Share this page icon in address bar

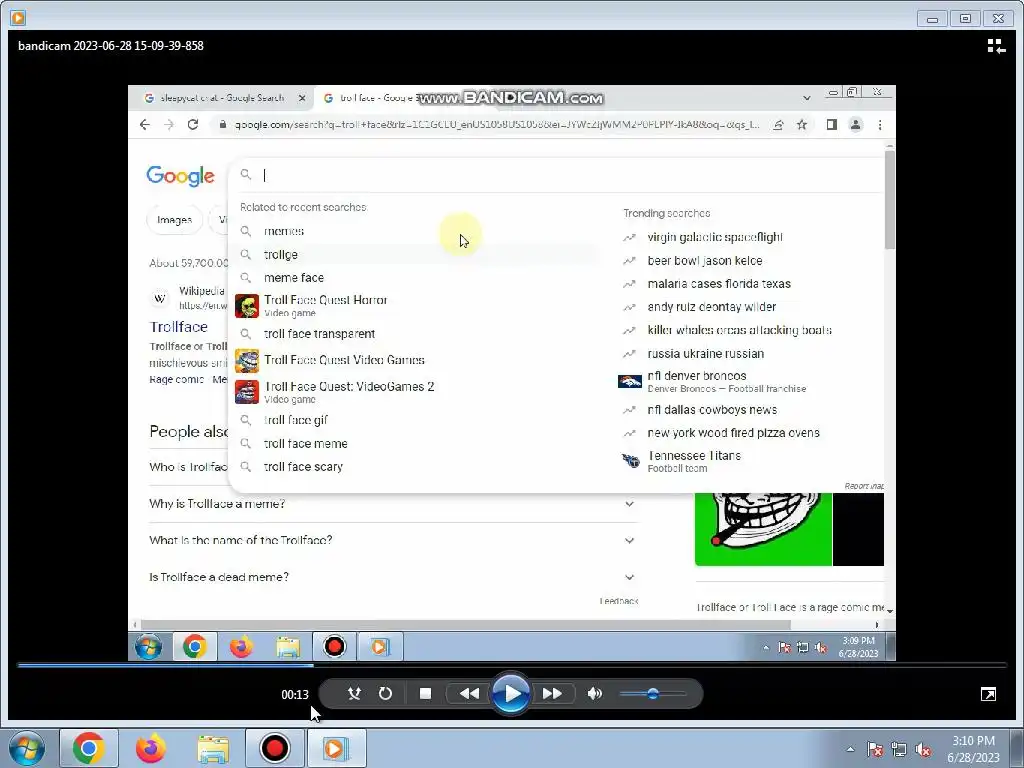pyautogui.click(x=778, y=125)
